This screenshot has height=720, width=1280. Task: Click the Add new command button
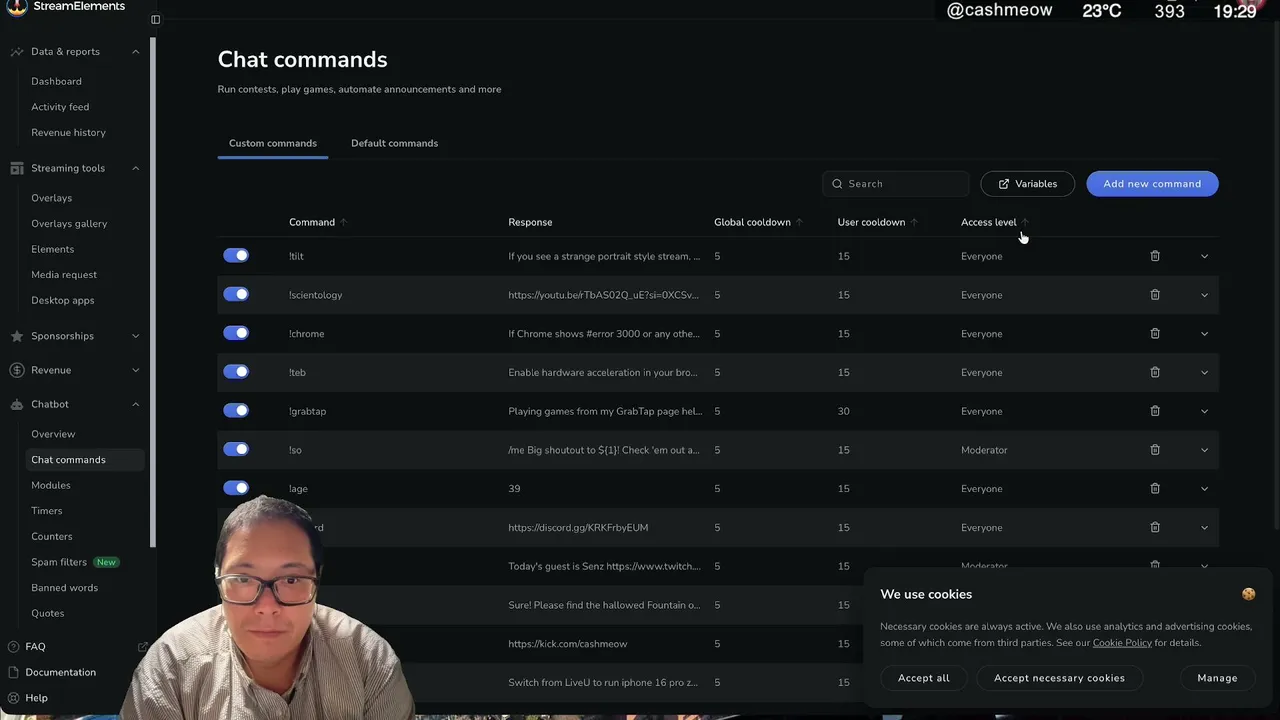(1152, 184)
